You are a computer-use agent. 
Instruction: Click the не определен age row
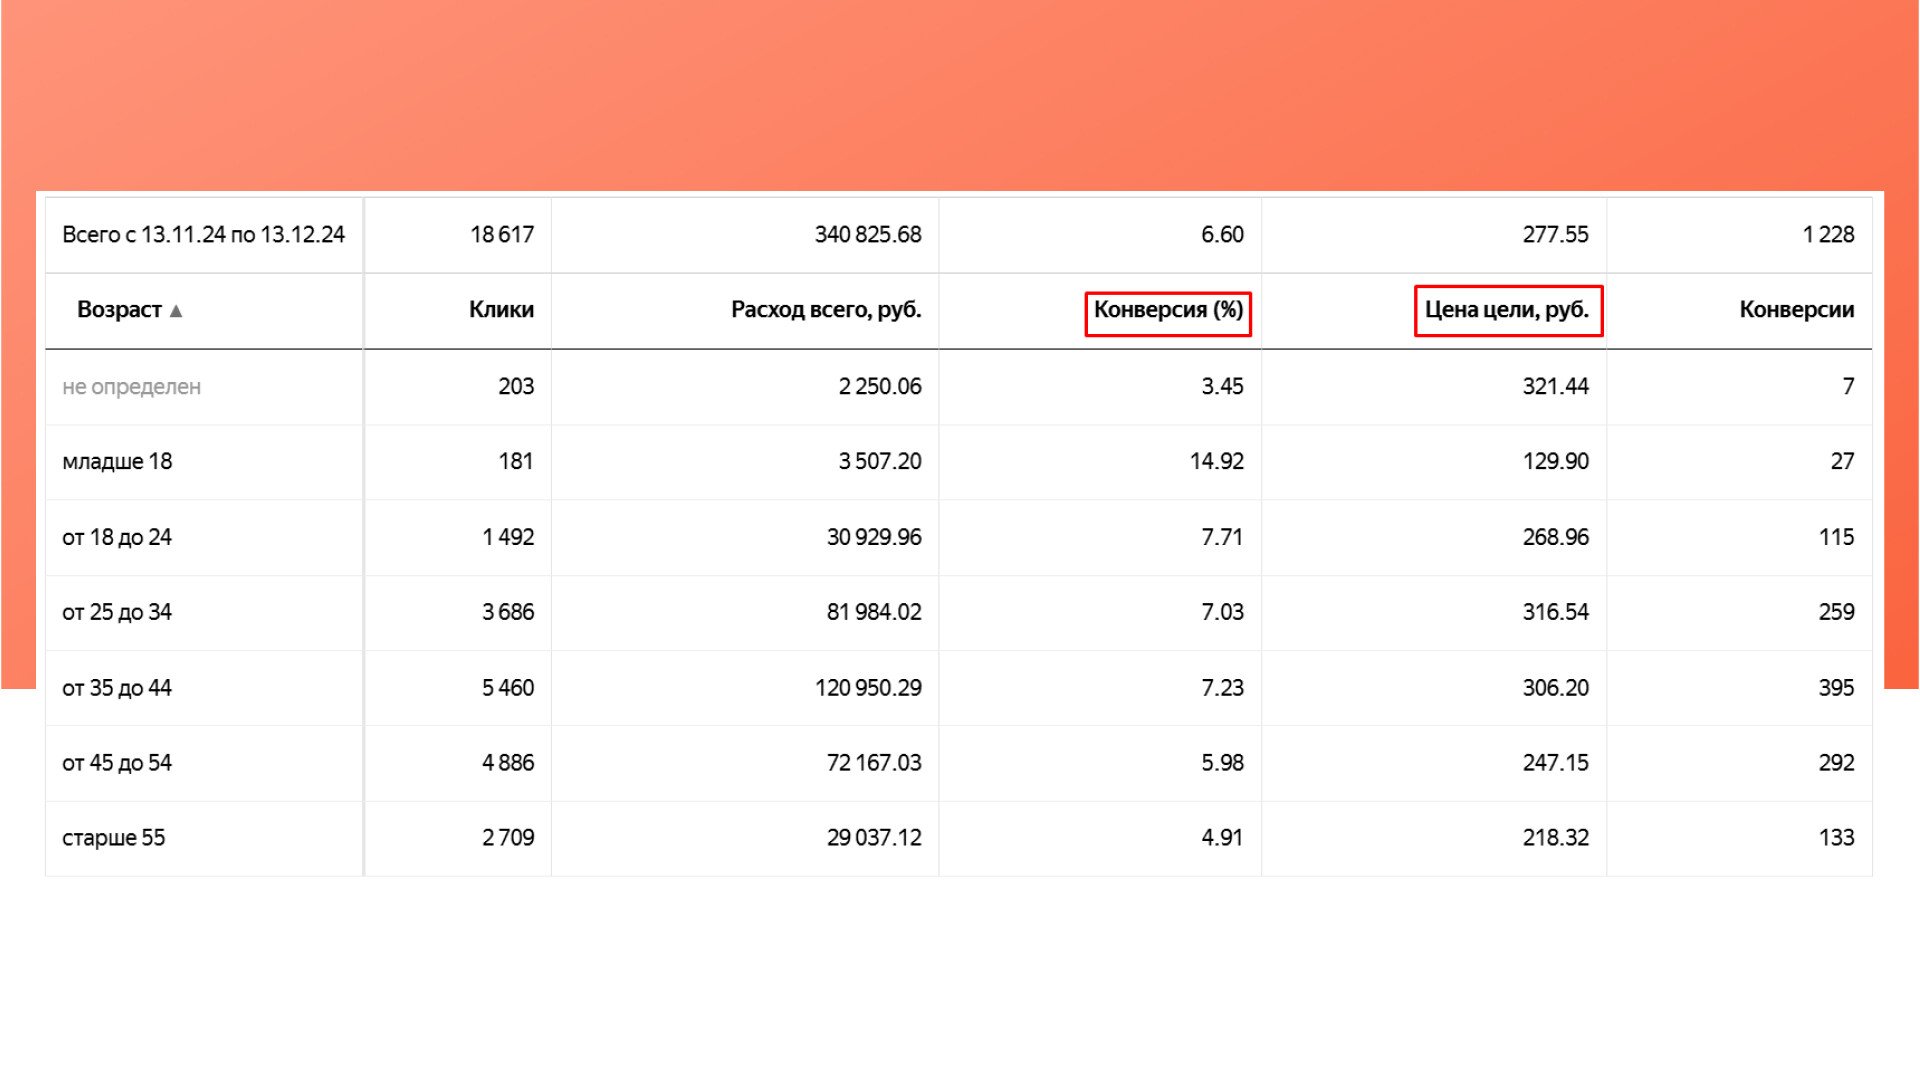tap(131, 387)
